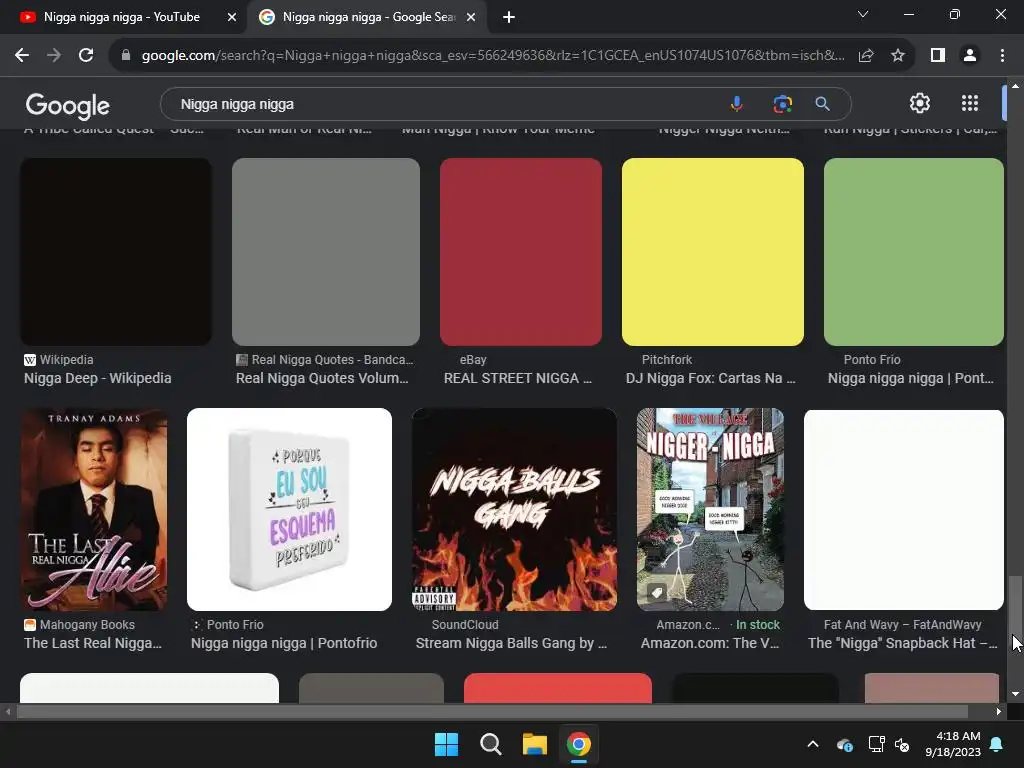Select the Google Search tab
The height and width of the screenshot is (768, 1024).
point(366,18)
